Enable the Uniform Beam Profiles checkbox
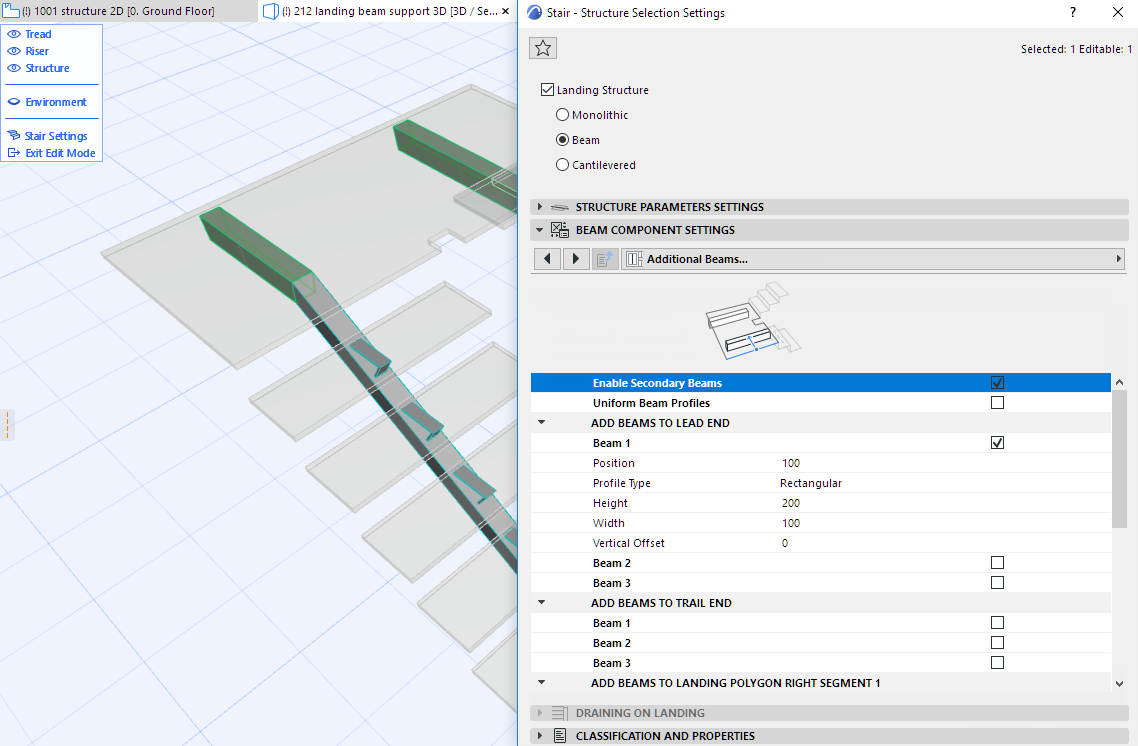The height and width of the screenshot is (746, 1138). click(996, 403)
